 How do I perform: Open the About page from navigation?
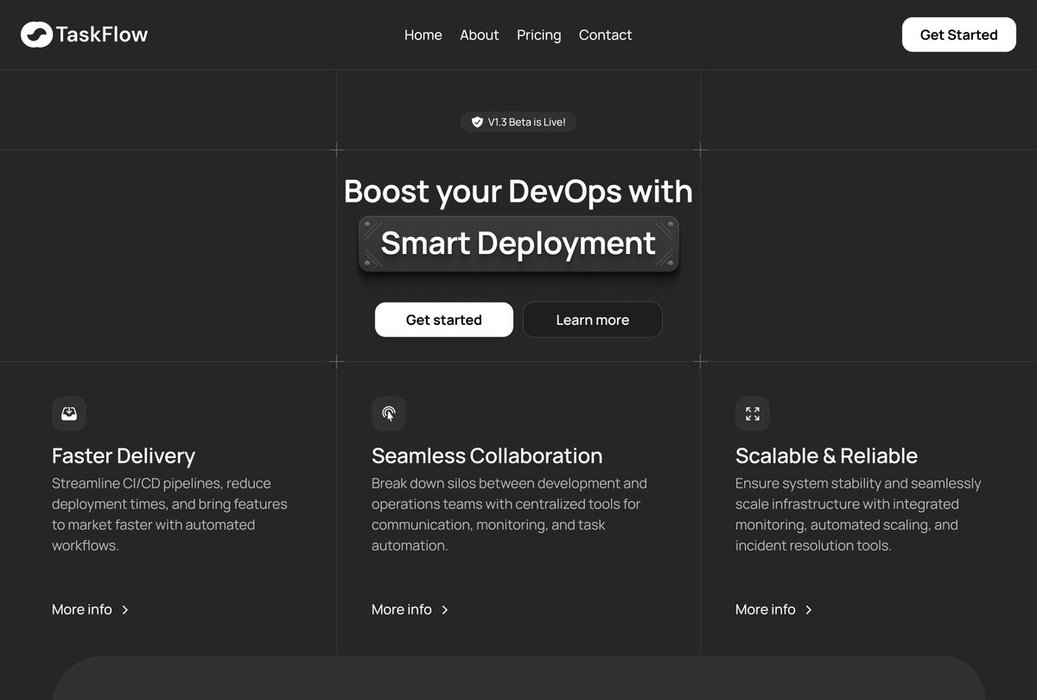tap(479, 35)
